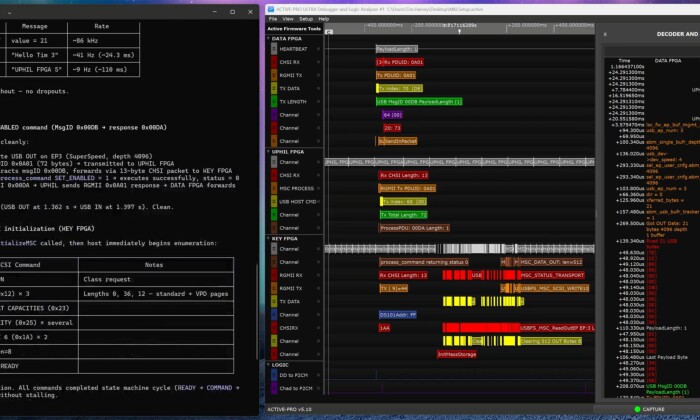
Task: Open the Help menu
Action: pyautogui.click(x=324, y=19)
